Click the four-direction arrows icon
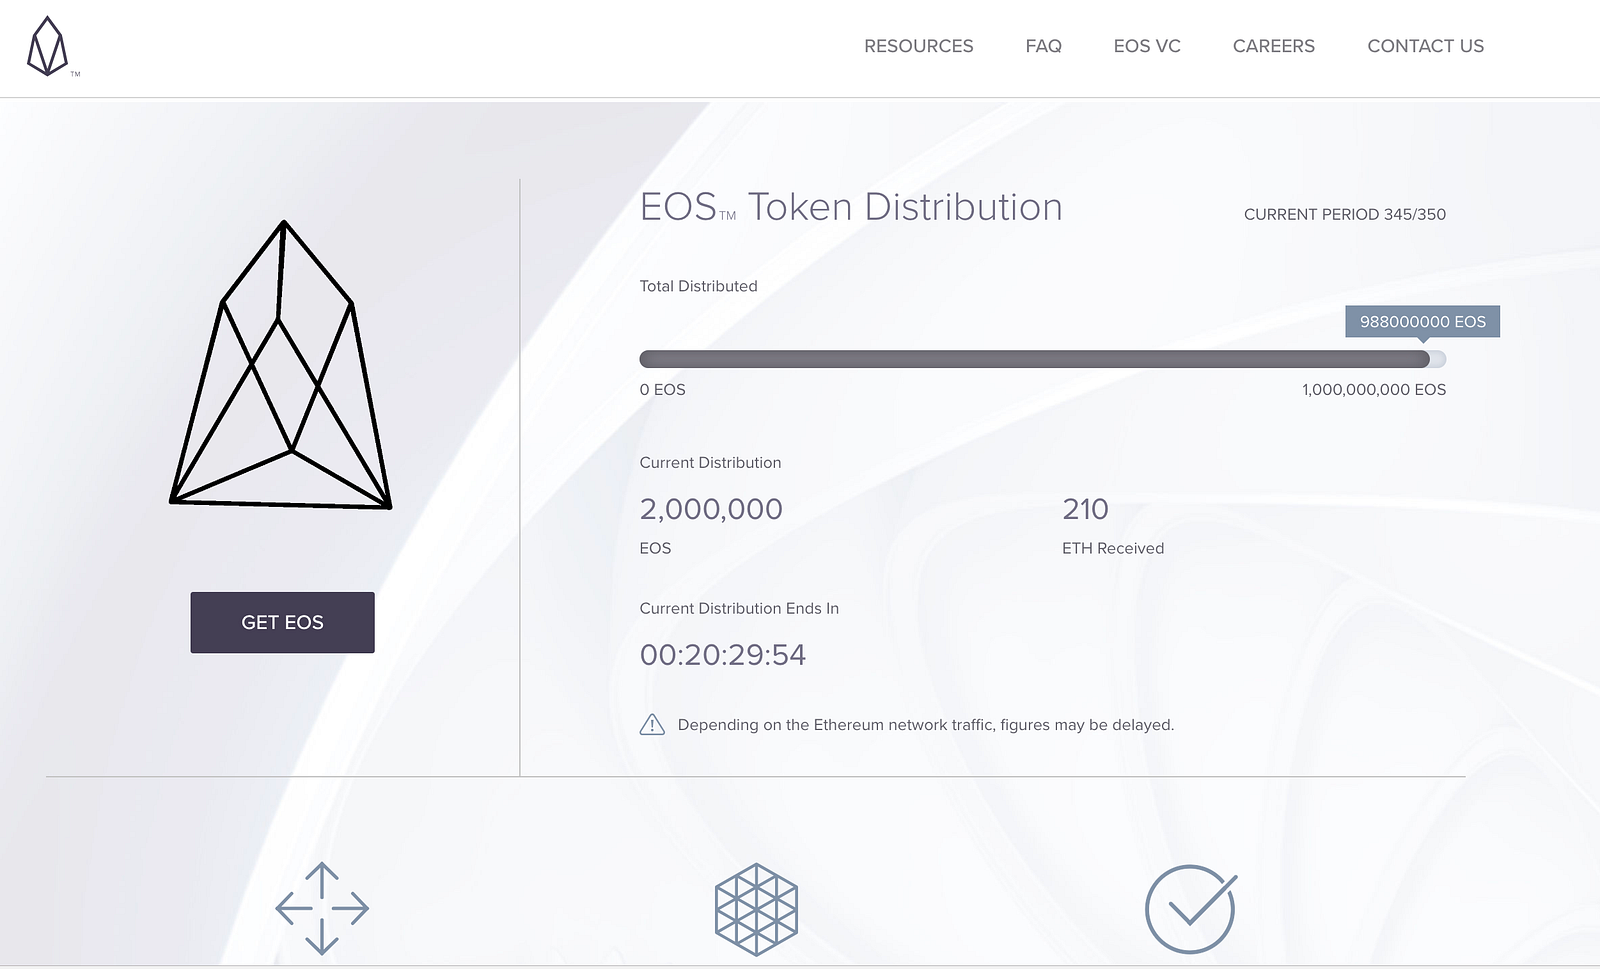This screenshot has height=969, width=1600. pyautogui.click(x=322, y=908)
